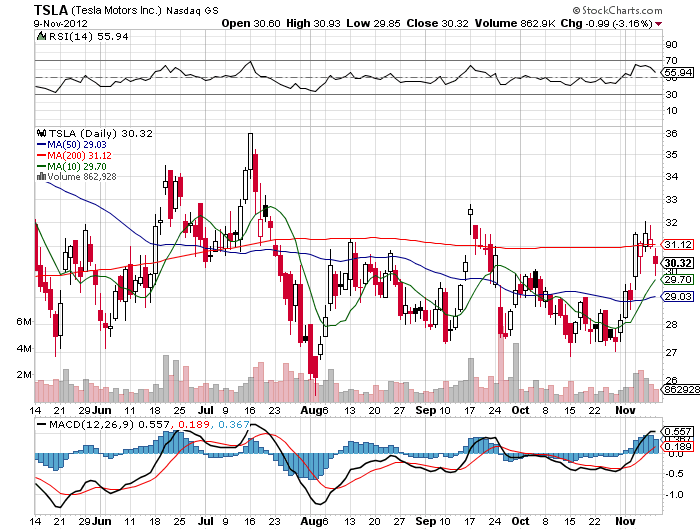Viewport: 700px width, 530px height.
Task: Click the Chg -0.99 (-3.16%) value
Action: 607,23
